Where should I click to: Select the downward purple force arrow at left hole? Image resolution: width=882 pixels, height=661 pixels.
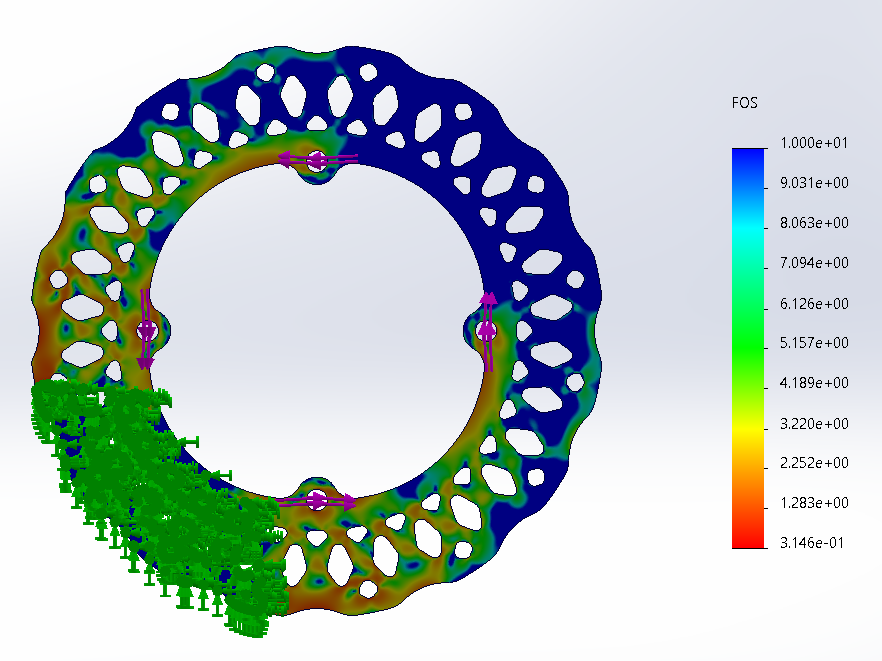click(146, 330)
